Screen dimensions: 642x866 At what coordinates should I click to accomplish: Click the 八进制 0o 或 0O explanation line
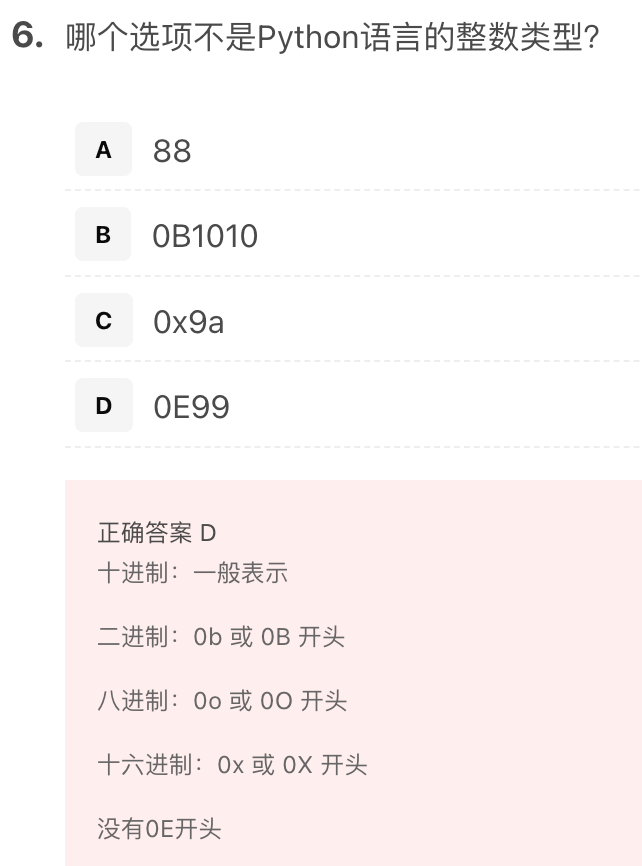pos(222,701)
